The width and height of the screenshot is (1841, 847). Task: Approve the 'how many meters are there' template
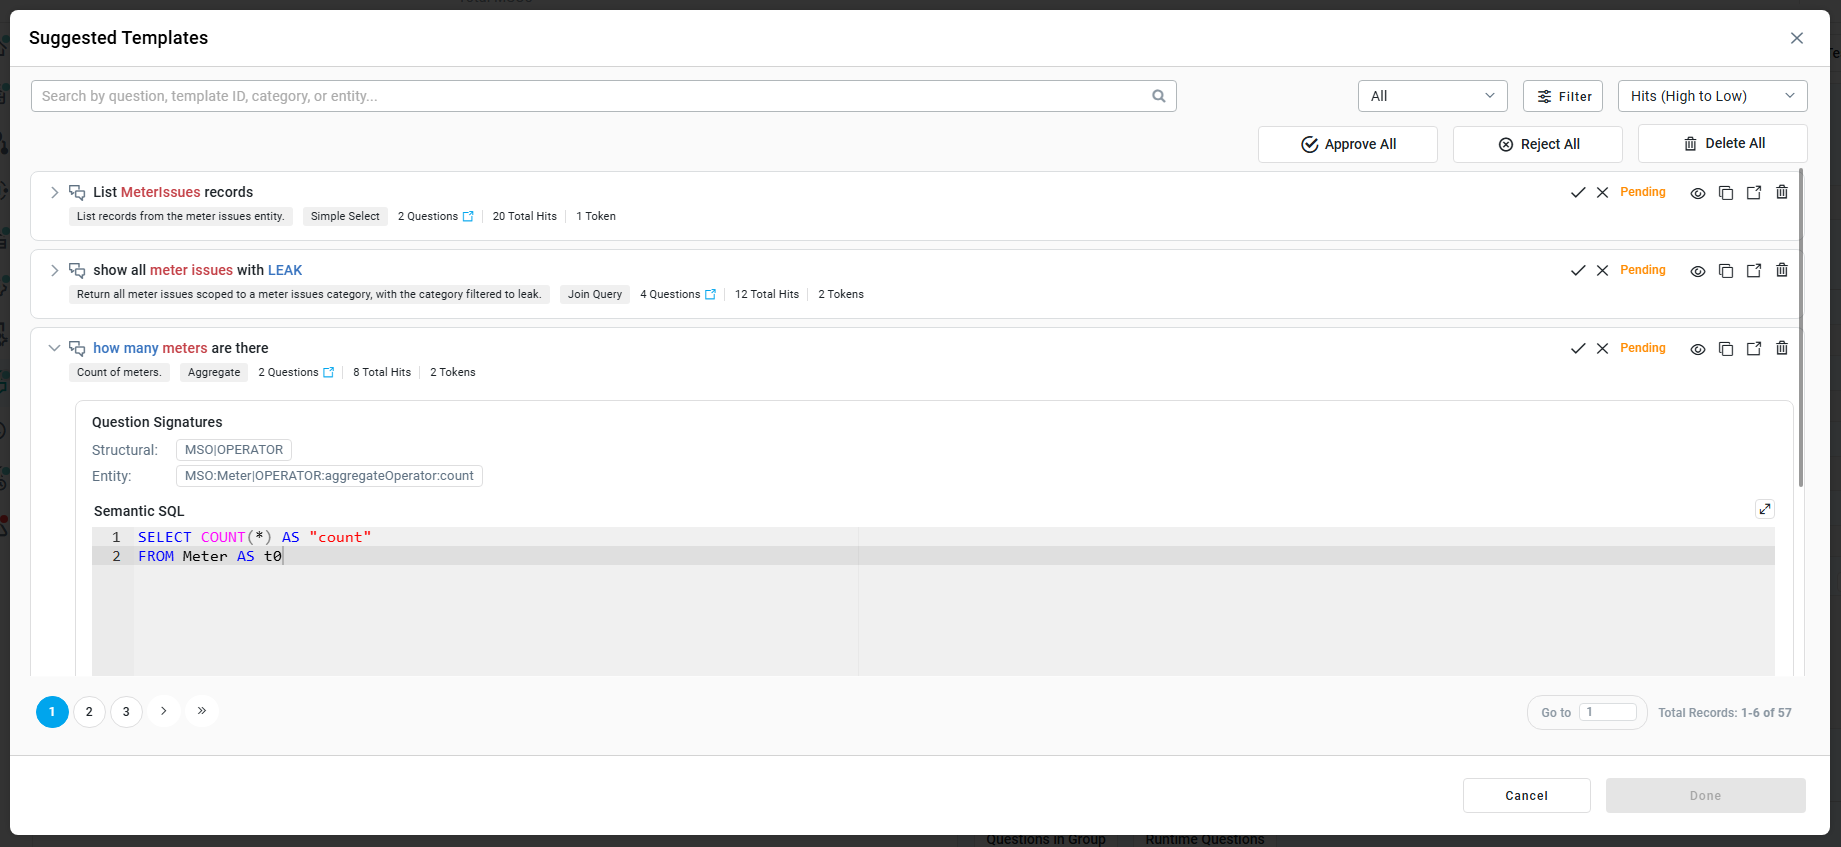coord(1578,348)
